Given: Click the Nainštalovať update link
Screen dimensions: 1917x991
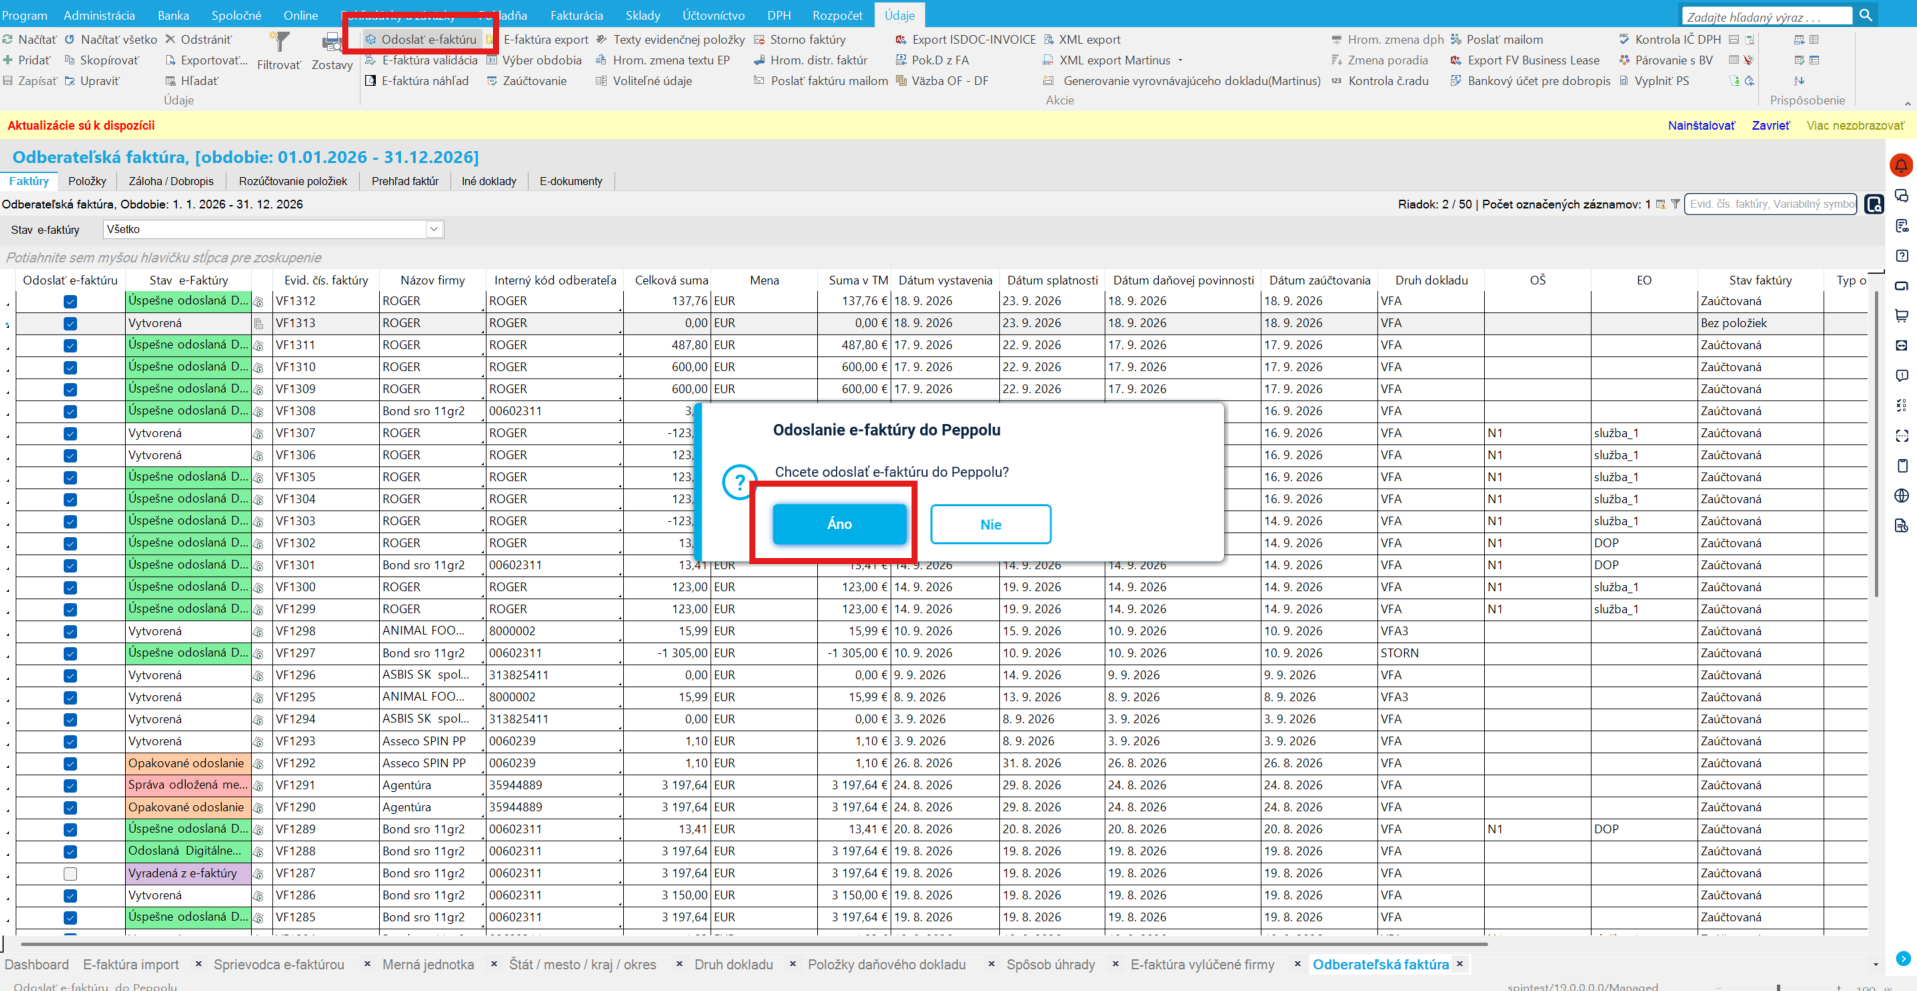Looking at the screenshot, I should pyautogui.click(x=1701, y=125).
